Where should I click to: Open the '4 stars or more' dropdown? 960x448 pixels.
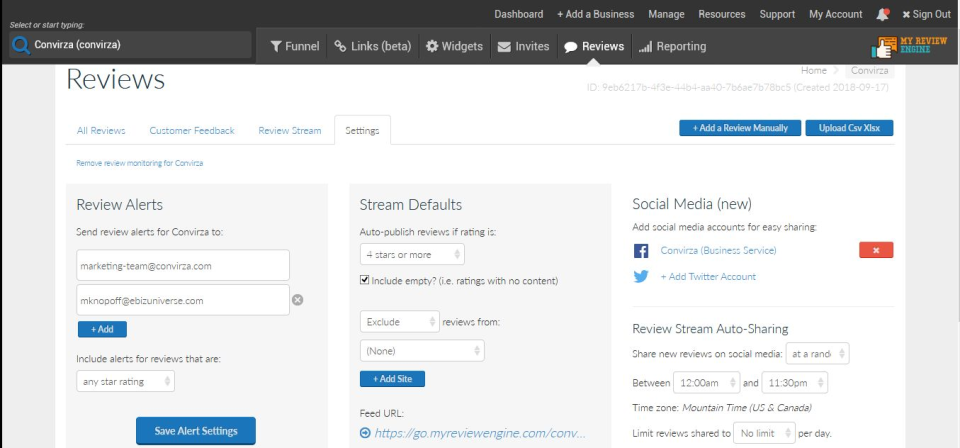pos(412,255)
